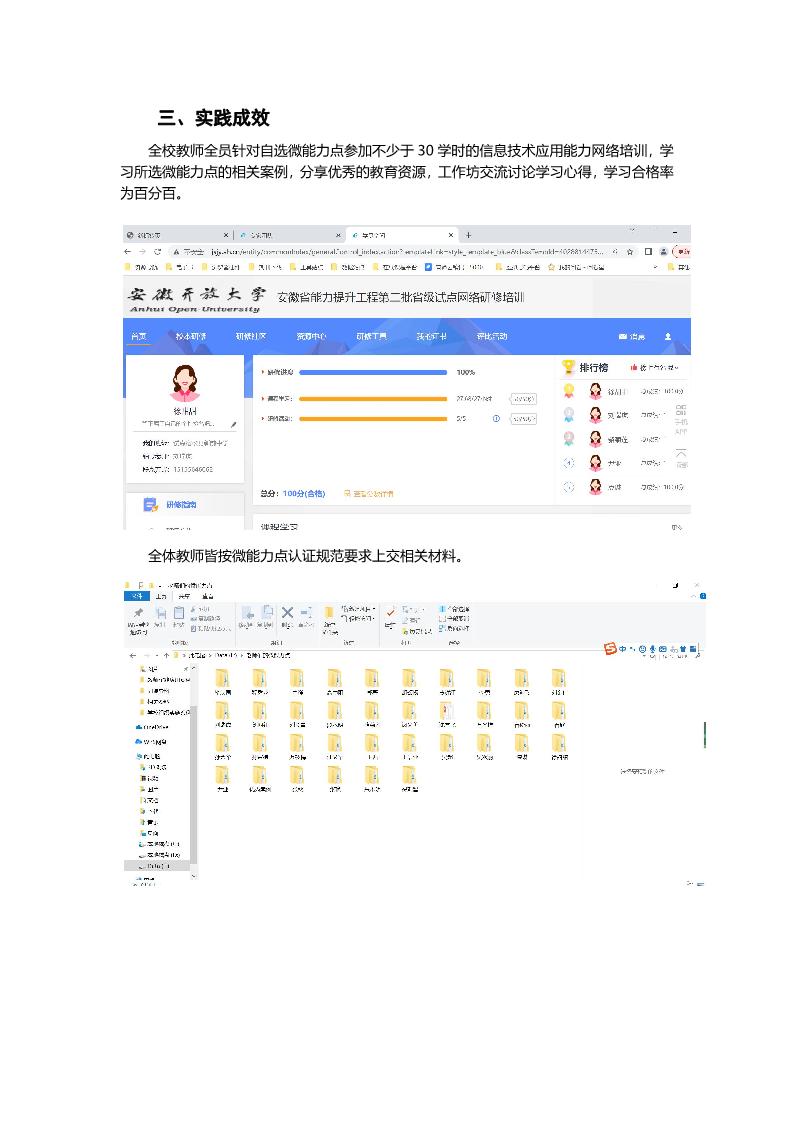The image size is (794, 1123).
Task: Select the white document-style item among the folders
Action: [x=447, y=713]
